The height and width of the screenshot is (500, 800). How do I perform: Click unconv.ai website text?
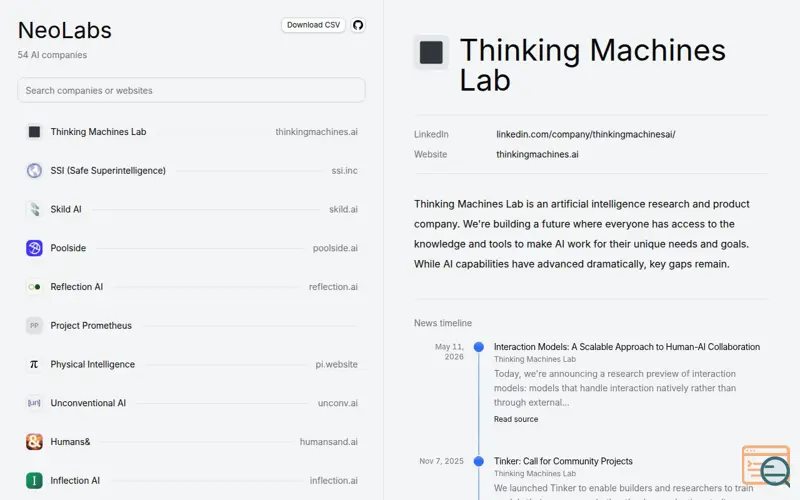click(338, 403)
